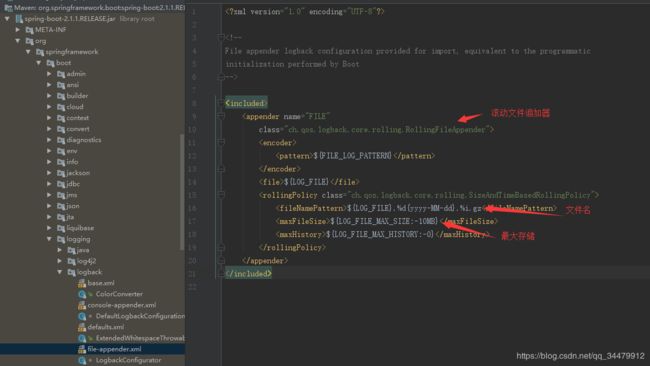Collapse the springframework package arrow
Image resolution: width=650 pixels, height=366 pixels.
[x=28, y=52]
